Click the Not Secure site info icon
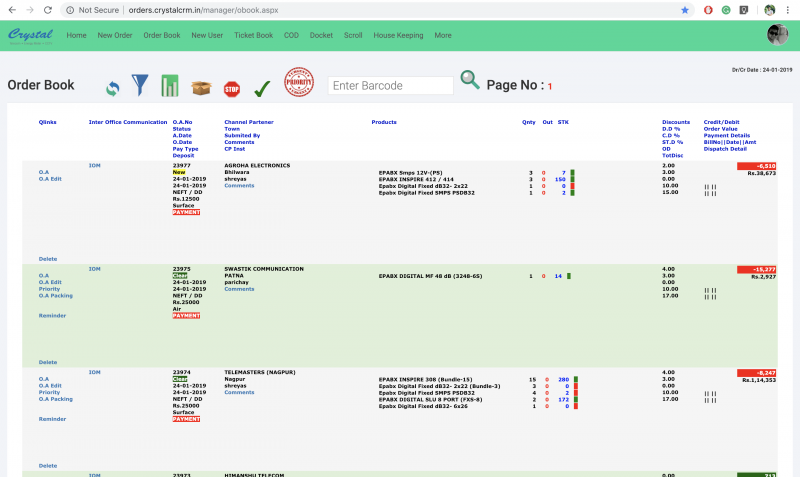Screen dimensions: 800x477 (70, 10)
